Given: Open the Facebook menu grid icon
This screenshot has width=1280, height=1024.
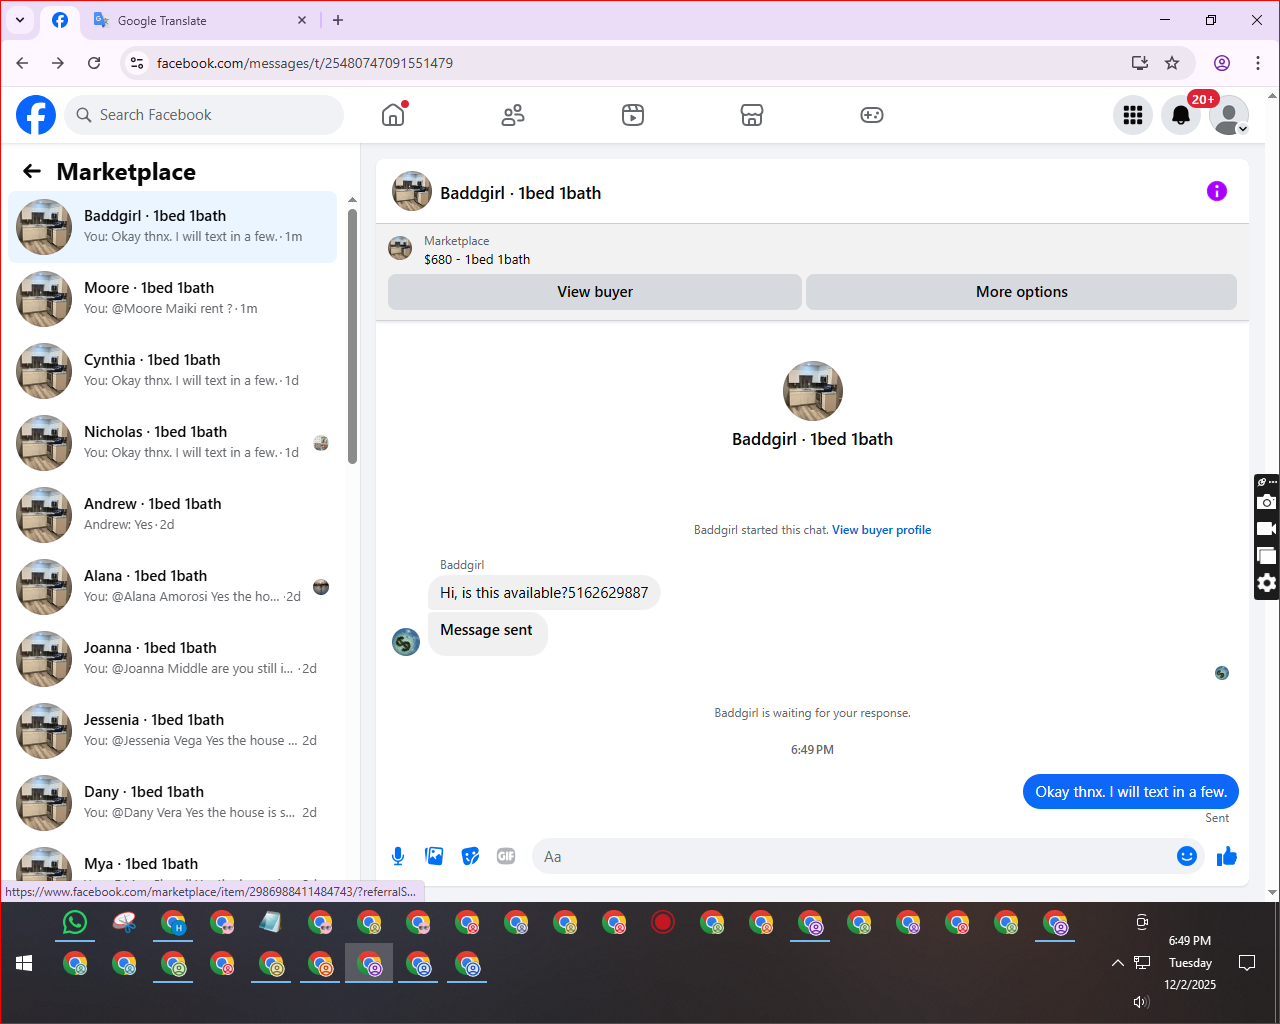Looking at the screenshot, I should point(1133,115).
